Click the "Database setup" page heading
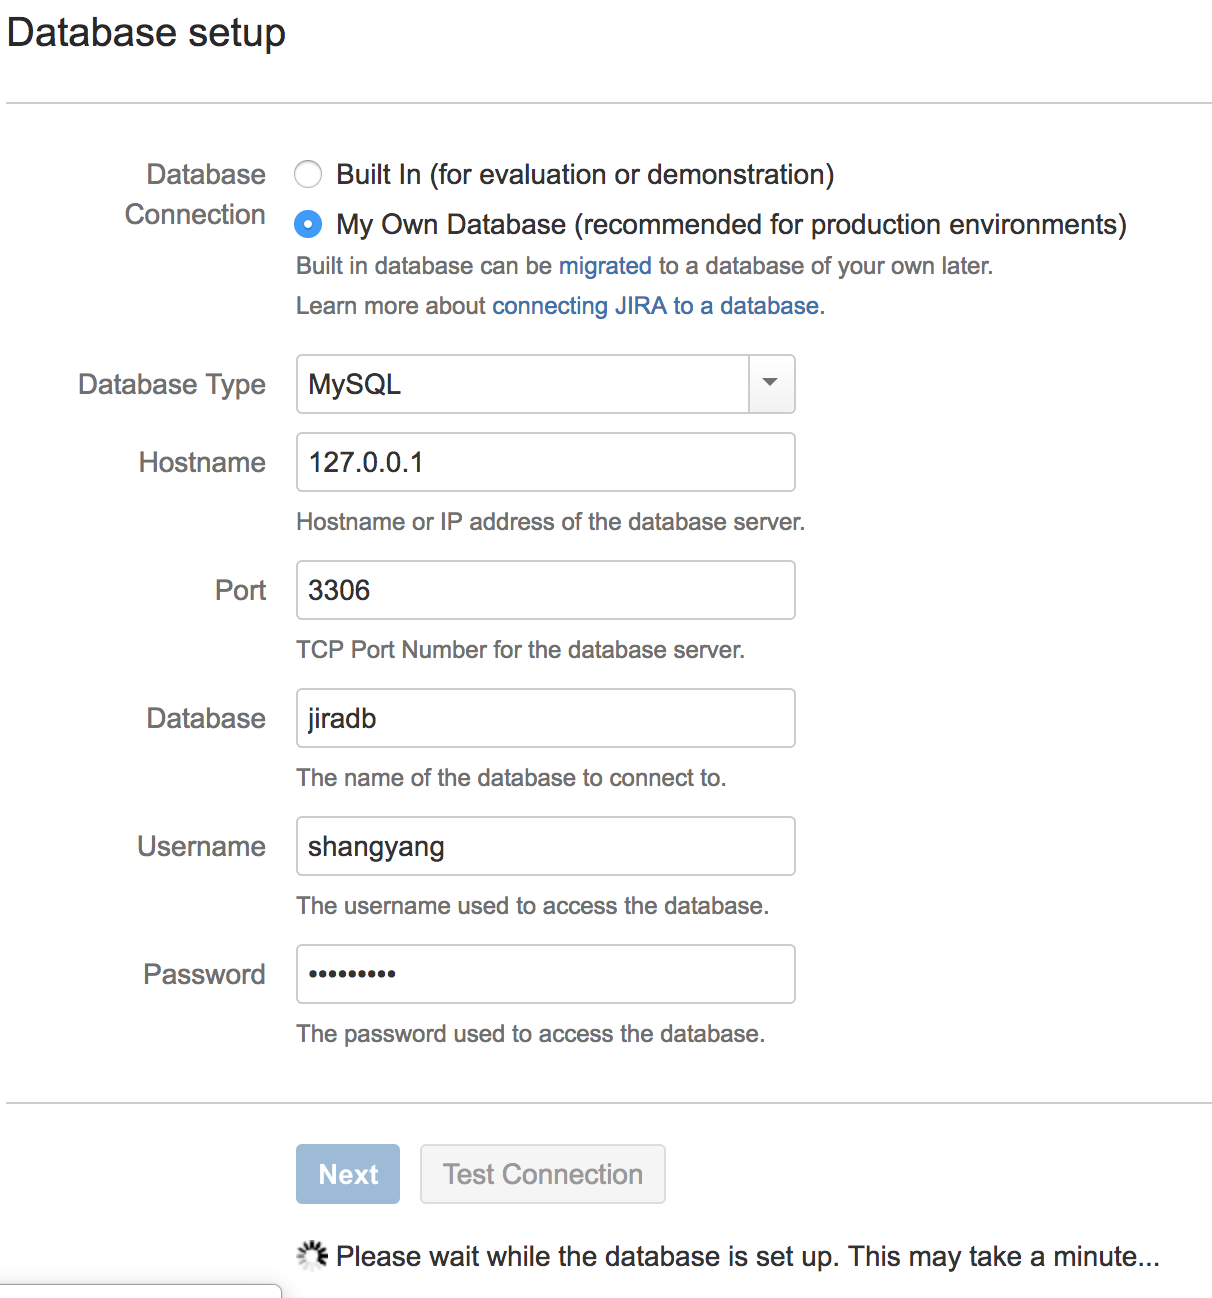The width and height of the screenshot is (1212, 1298). point(146,33)
